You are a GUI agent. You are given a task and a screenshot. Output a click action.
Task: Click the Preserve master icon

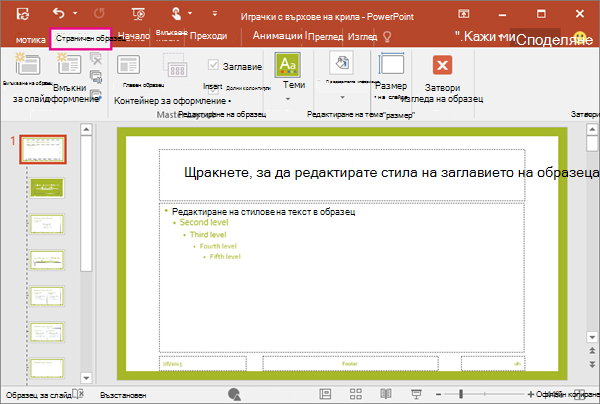point(96,94)
